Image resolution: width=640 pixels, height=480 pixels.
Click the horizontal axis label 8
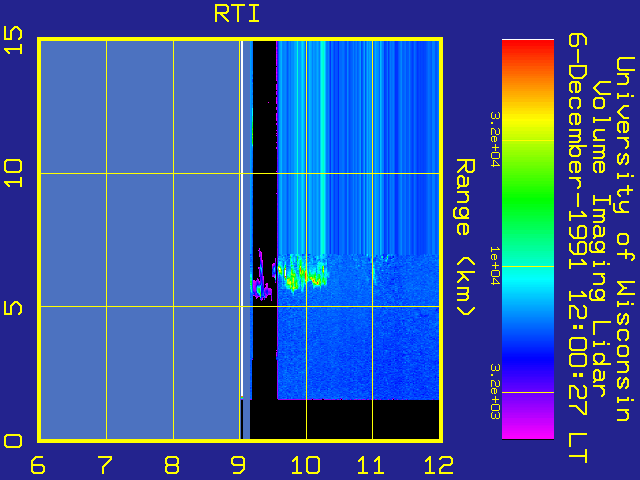(172, 465)
